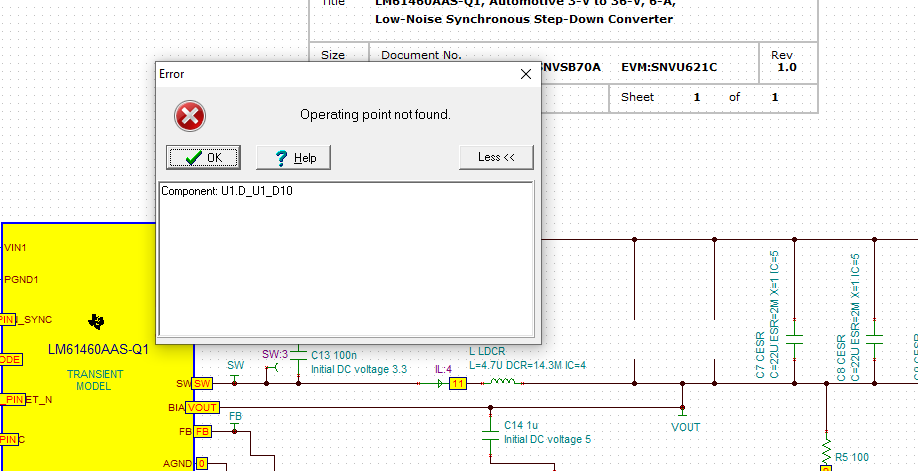Click the C8 'C=22U ESR=2M X=1 IC=5' text
Screen dimensions: 918x471
pyautogui.click(x=854, y=318)
